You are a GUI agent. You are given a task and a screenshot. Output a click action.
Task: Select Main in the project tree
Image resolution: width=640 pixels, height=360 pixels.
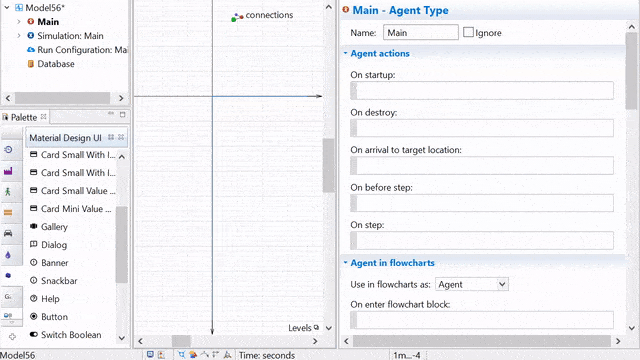(48, 22)
